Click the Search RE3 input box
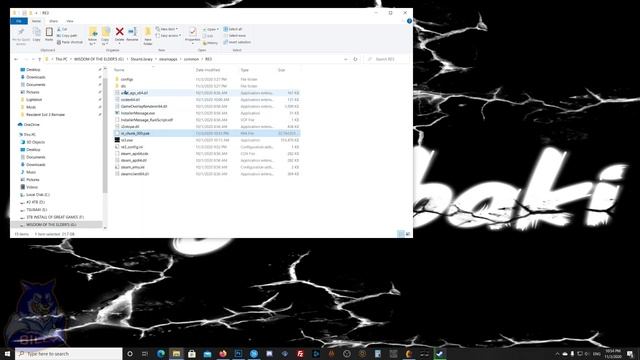This screenshot has height=360, width=640. point(387,59)
